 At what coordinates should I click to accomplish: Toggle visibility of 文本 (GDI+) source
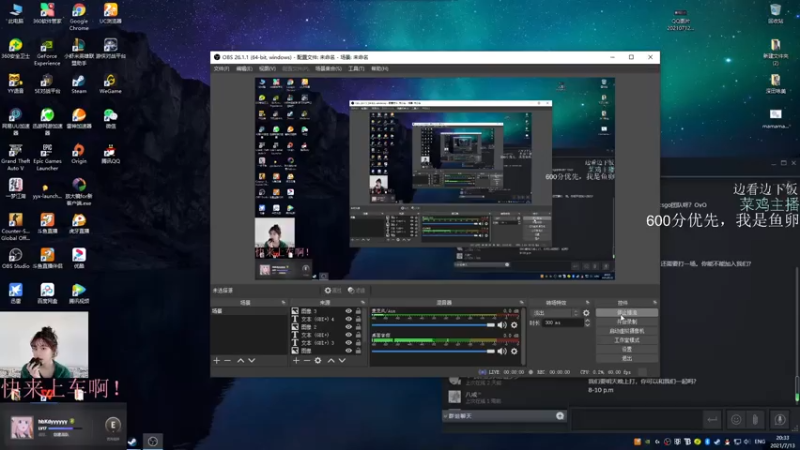[x=348, y=335]
